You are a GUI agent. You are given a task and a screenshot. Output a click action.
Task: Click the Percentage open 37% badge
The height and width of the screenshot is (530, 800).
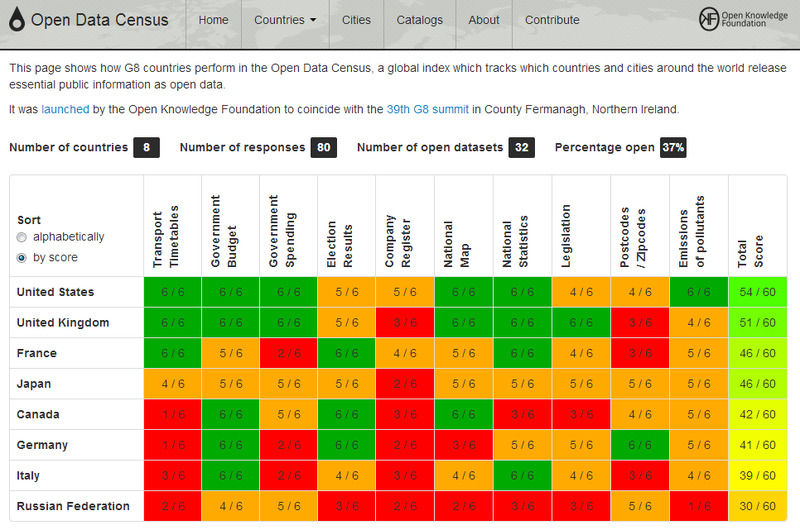coord(673,148)
